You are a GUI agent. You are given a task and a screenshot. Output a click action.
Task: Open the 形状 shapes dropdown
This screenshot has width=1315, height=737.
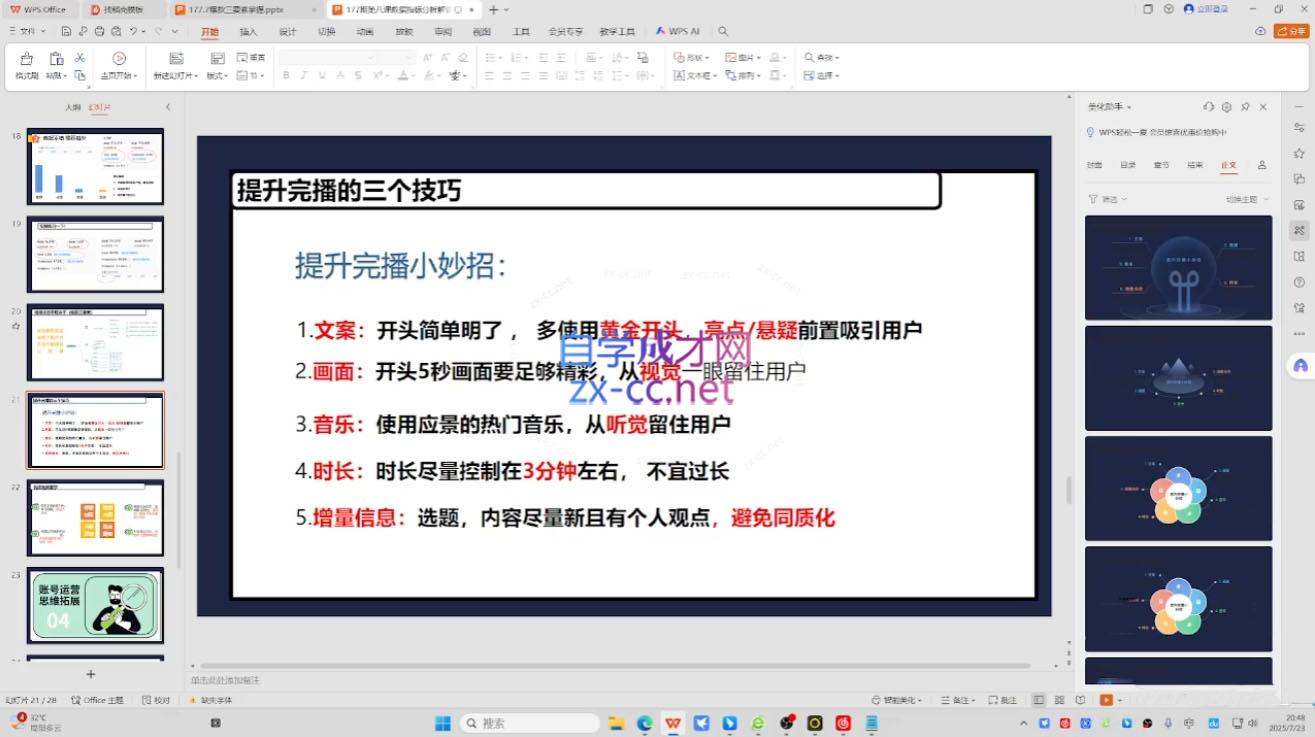(691, 58)
